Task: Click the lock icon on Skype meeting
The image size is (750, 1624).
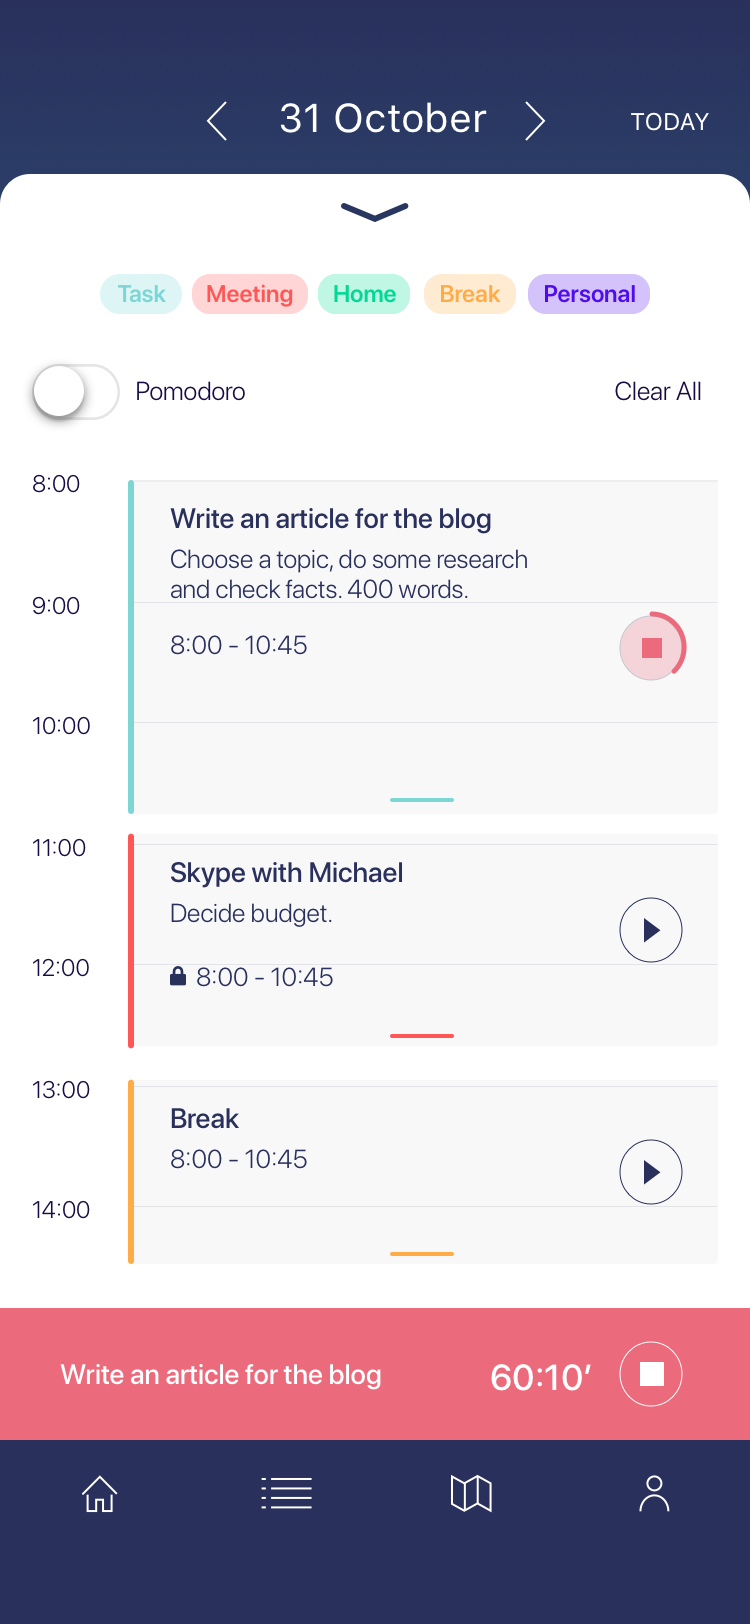Action: pyautogui.click(x=178, y=976)
